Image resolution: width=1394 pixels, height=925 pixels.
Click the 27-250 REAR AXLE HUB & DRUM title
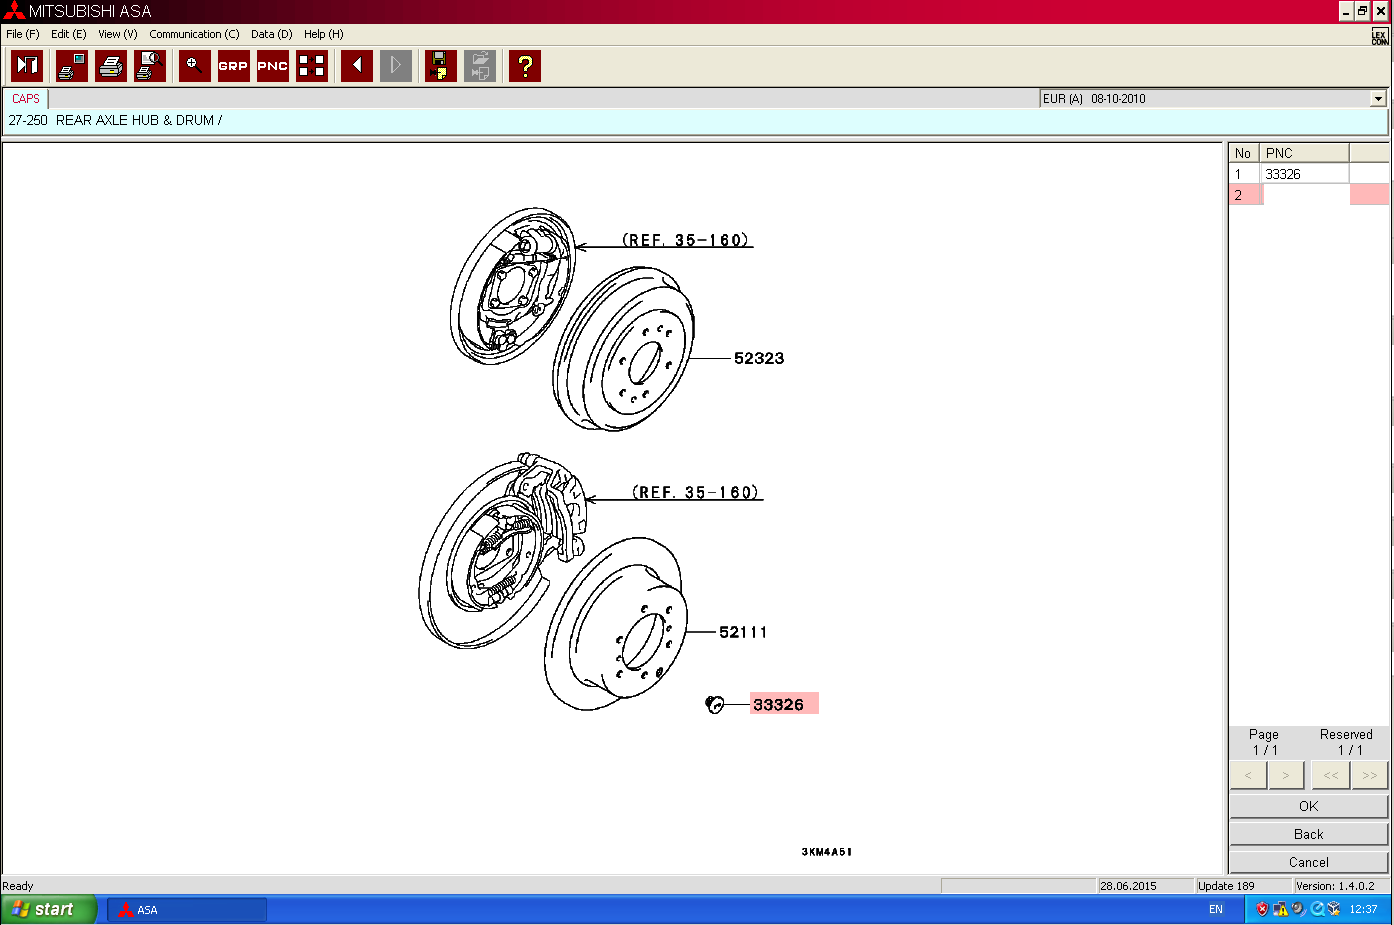pos(116,120)
